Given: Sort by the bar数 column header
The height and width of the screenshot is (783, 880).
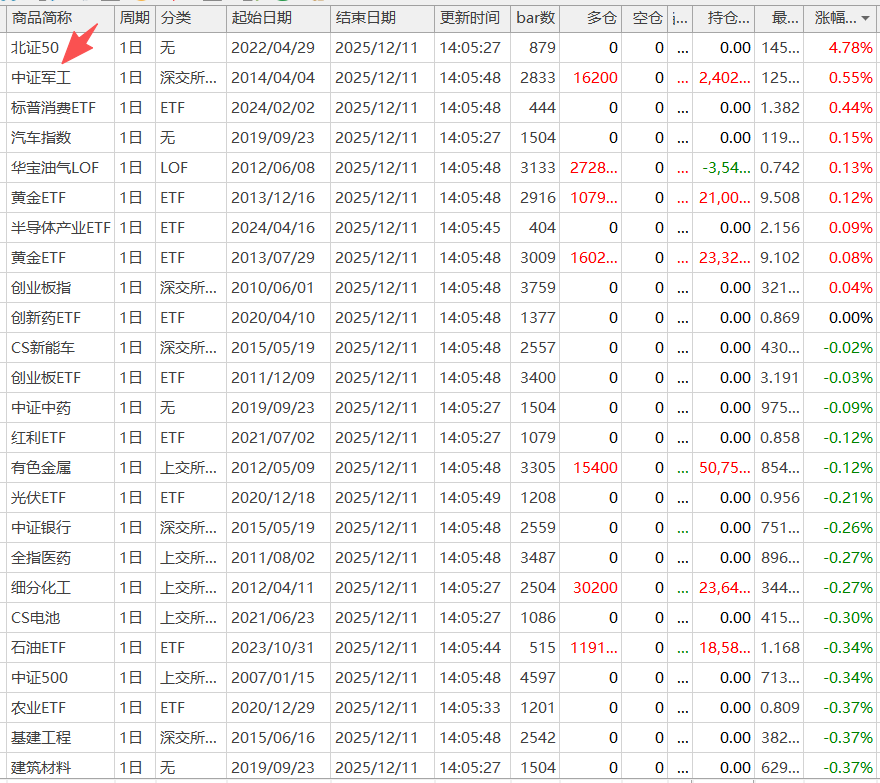Looking at the screenshot, I should coord(535,19).
